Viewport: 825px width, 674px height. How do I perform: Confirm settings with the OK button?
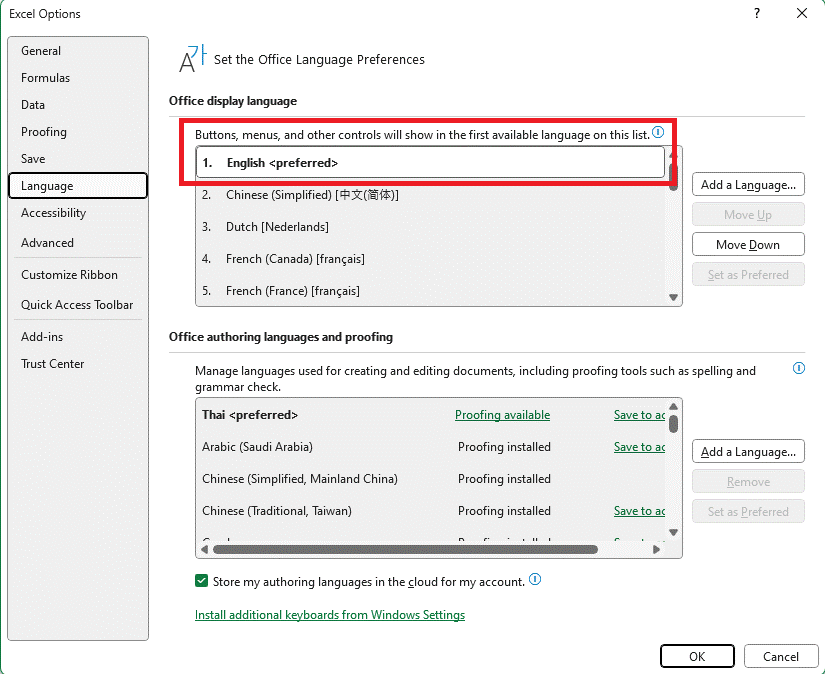pyautogui.click(x=697, y=656)
